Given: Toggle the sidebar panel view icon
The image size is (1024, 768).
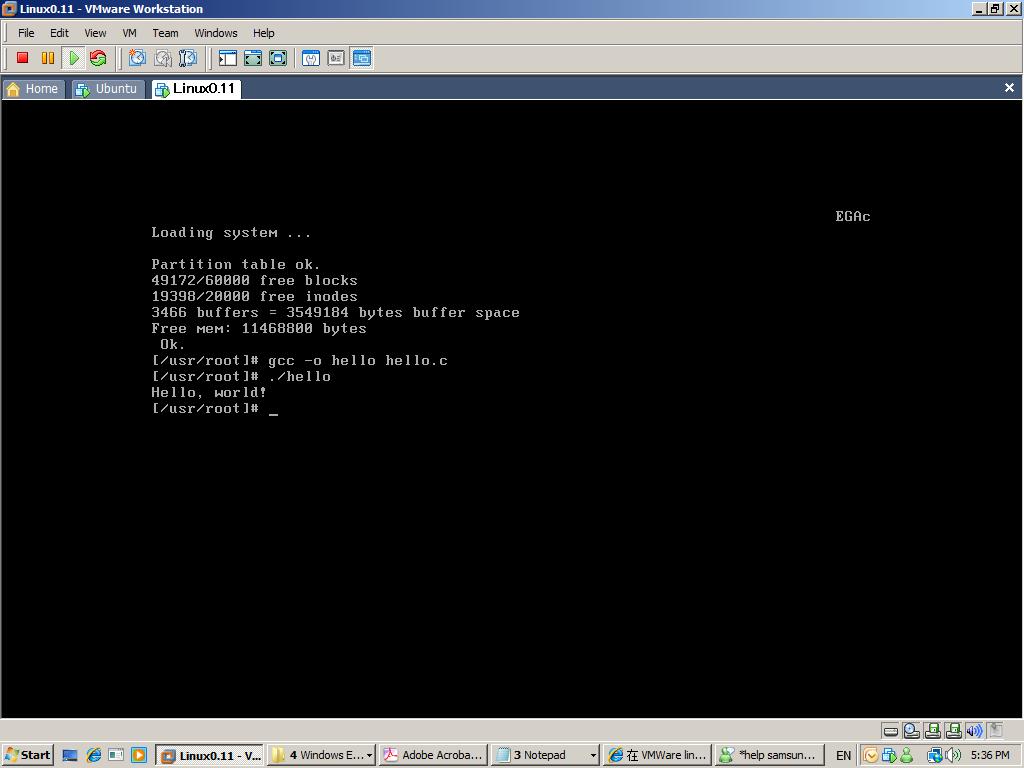Looking at the screenshot, I should click(x=228, y=58).
